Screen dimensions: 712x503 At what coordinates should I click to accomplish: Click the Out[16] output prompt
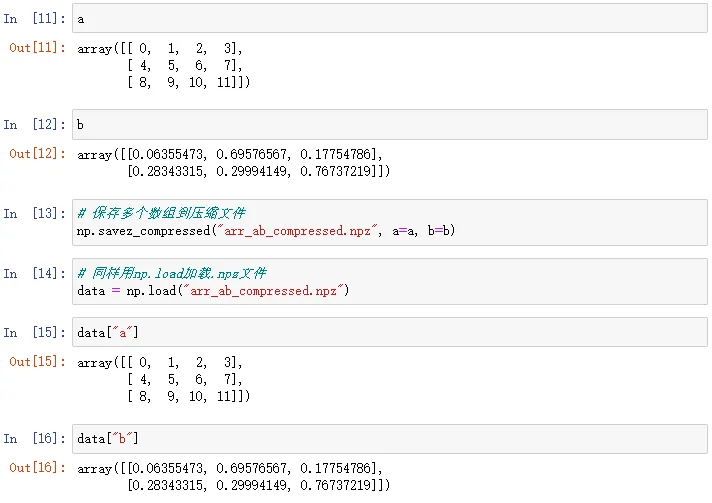click(37, 467)
